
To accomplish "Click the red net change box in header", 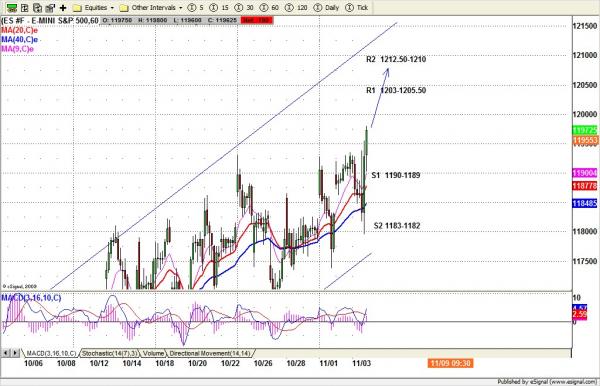I will coord(256,20).
